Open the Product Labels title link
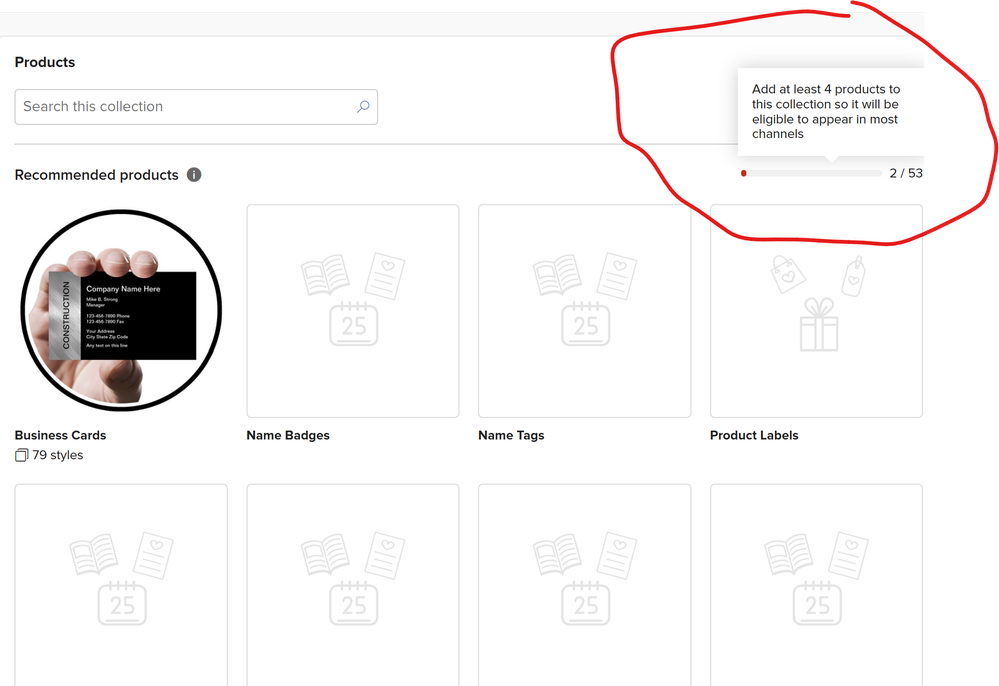Viewport: 999px width, 686px height. click(754, 436)
